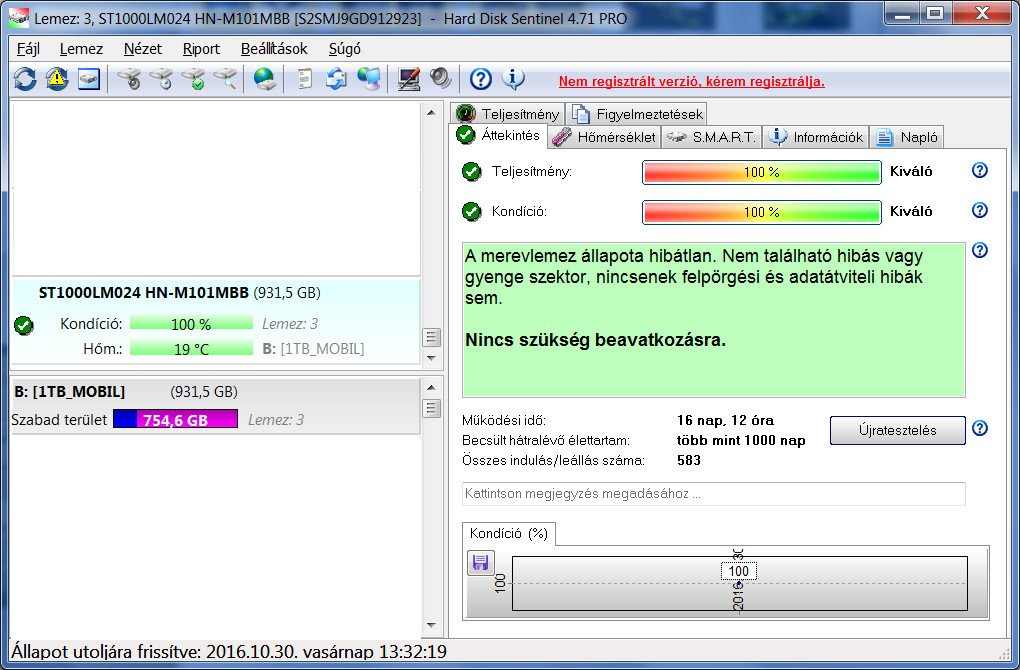Switch to the Figyelmeztetések tab

pos(637,114)
